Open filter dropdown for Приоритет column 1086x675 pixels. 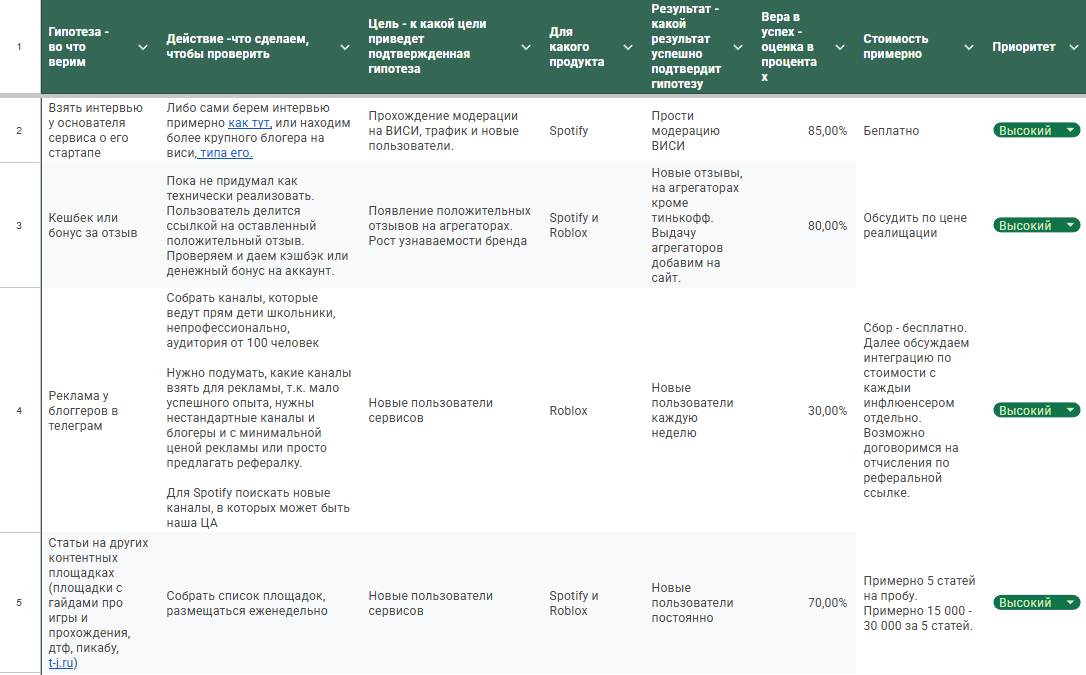pyautogui.click(x=1071, y=47)
